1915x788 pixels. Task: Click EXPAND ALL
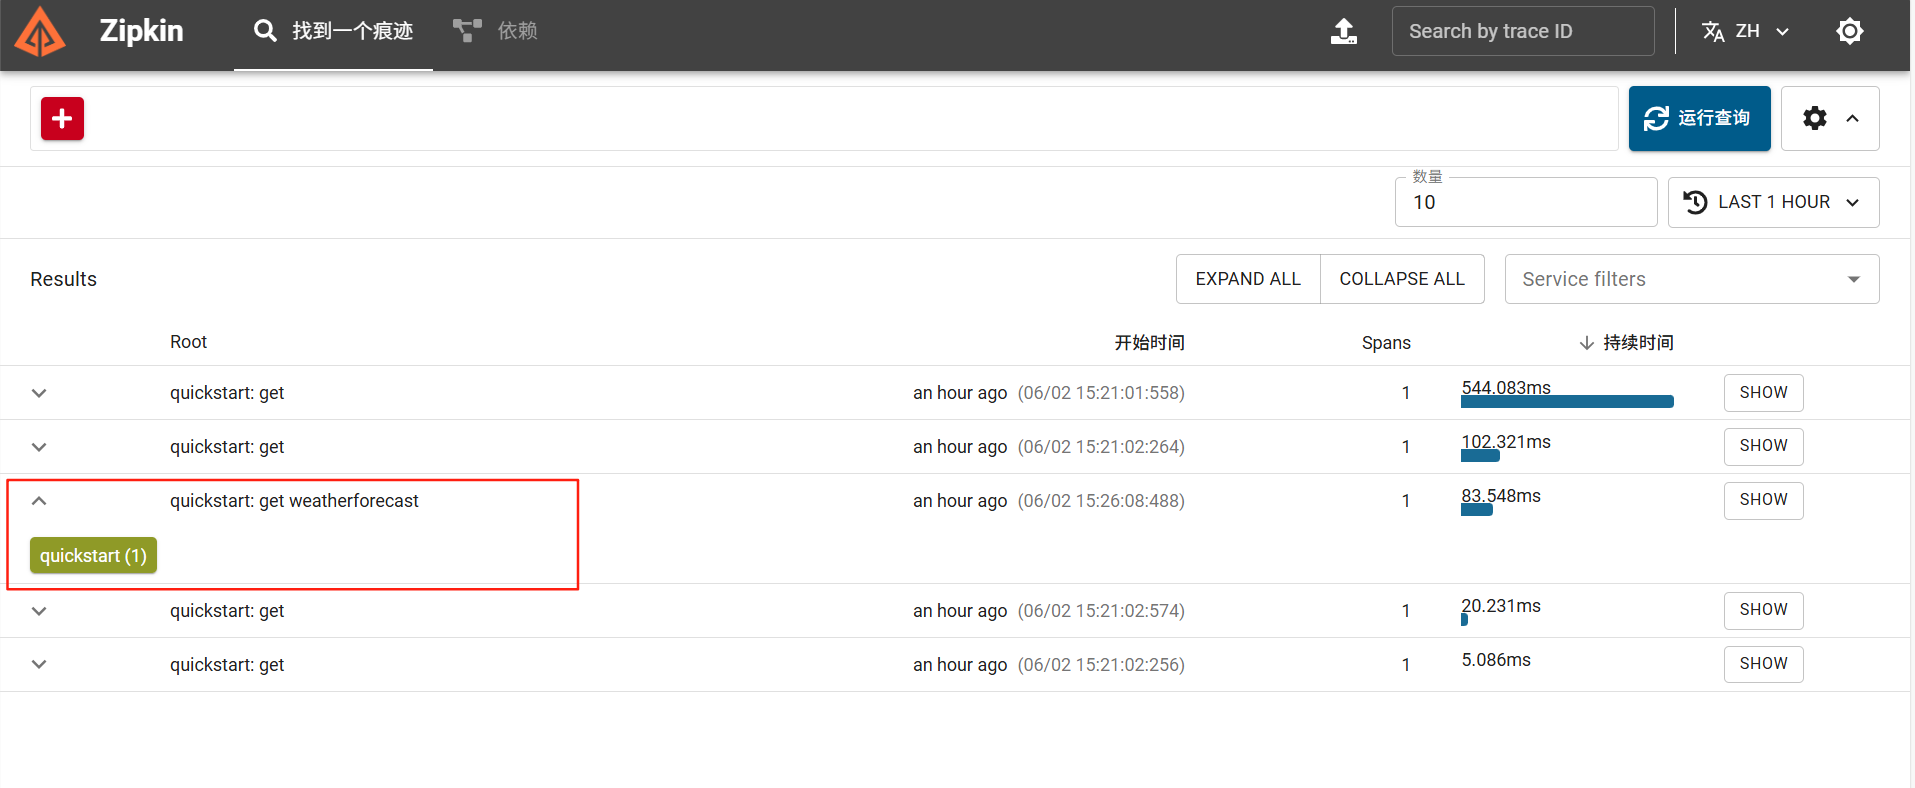point(1248,279)
